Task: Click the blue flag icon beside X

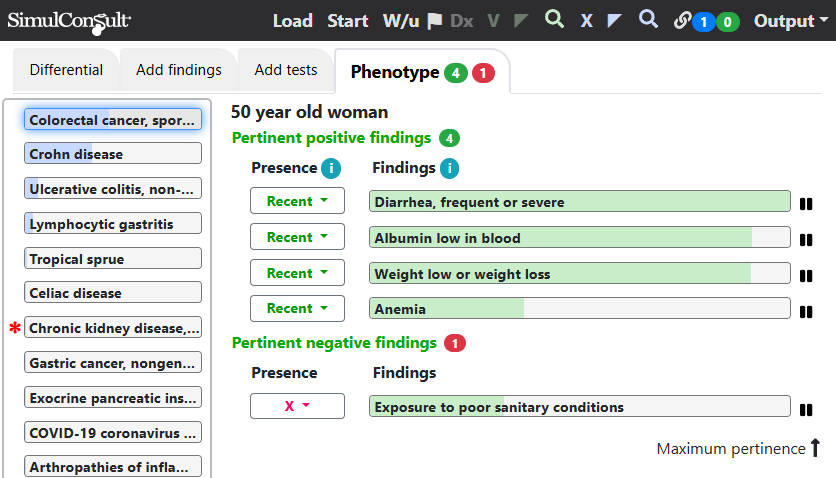Action: pyautogui.click(x=614, y=21)
